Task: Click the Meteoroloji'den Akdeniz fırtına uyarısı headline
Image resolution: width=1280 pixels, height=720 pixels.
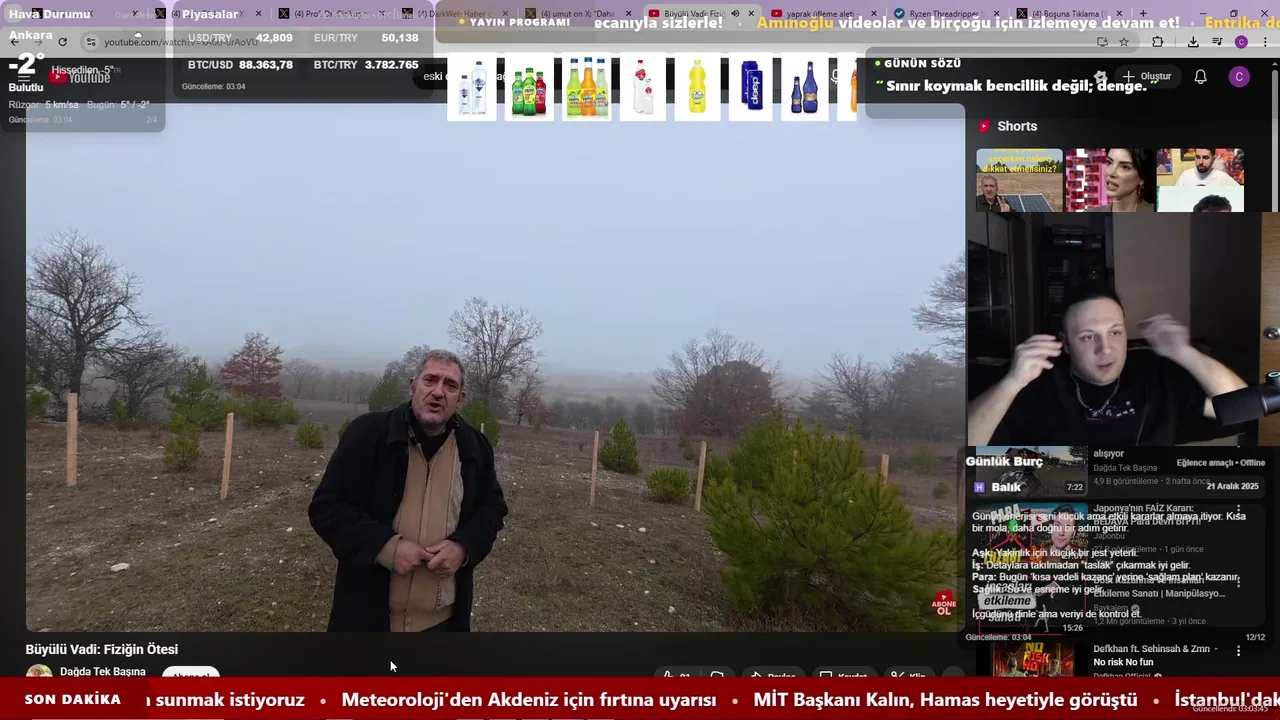Action: click(529, 700)
